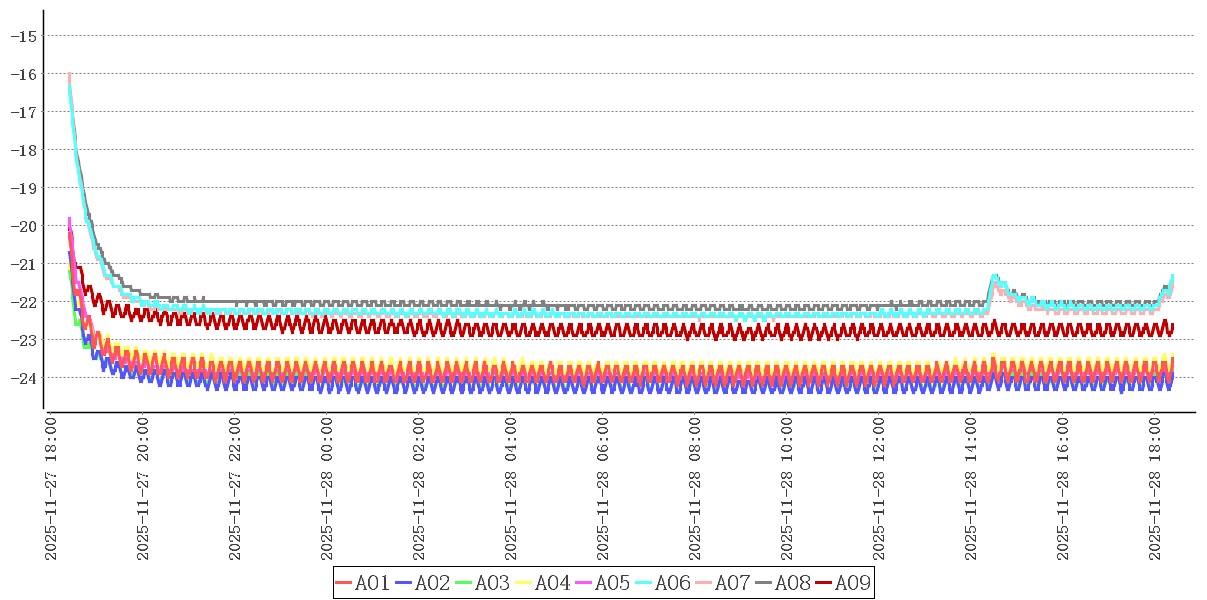Click the dark red A09 line at 08:00
The width and height of the screenshot is (1207, 600).
click(695, 329)
